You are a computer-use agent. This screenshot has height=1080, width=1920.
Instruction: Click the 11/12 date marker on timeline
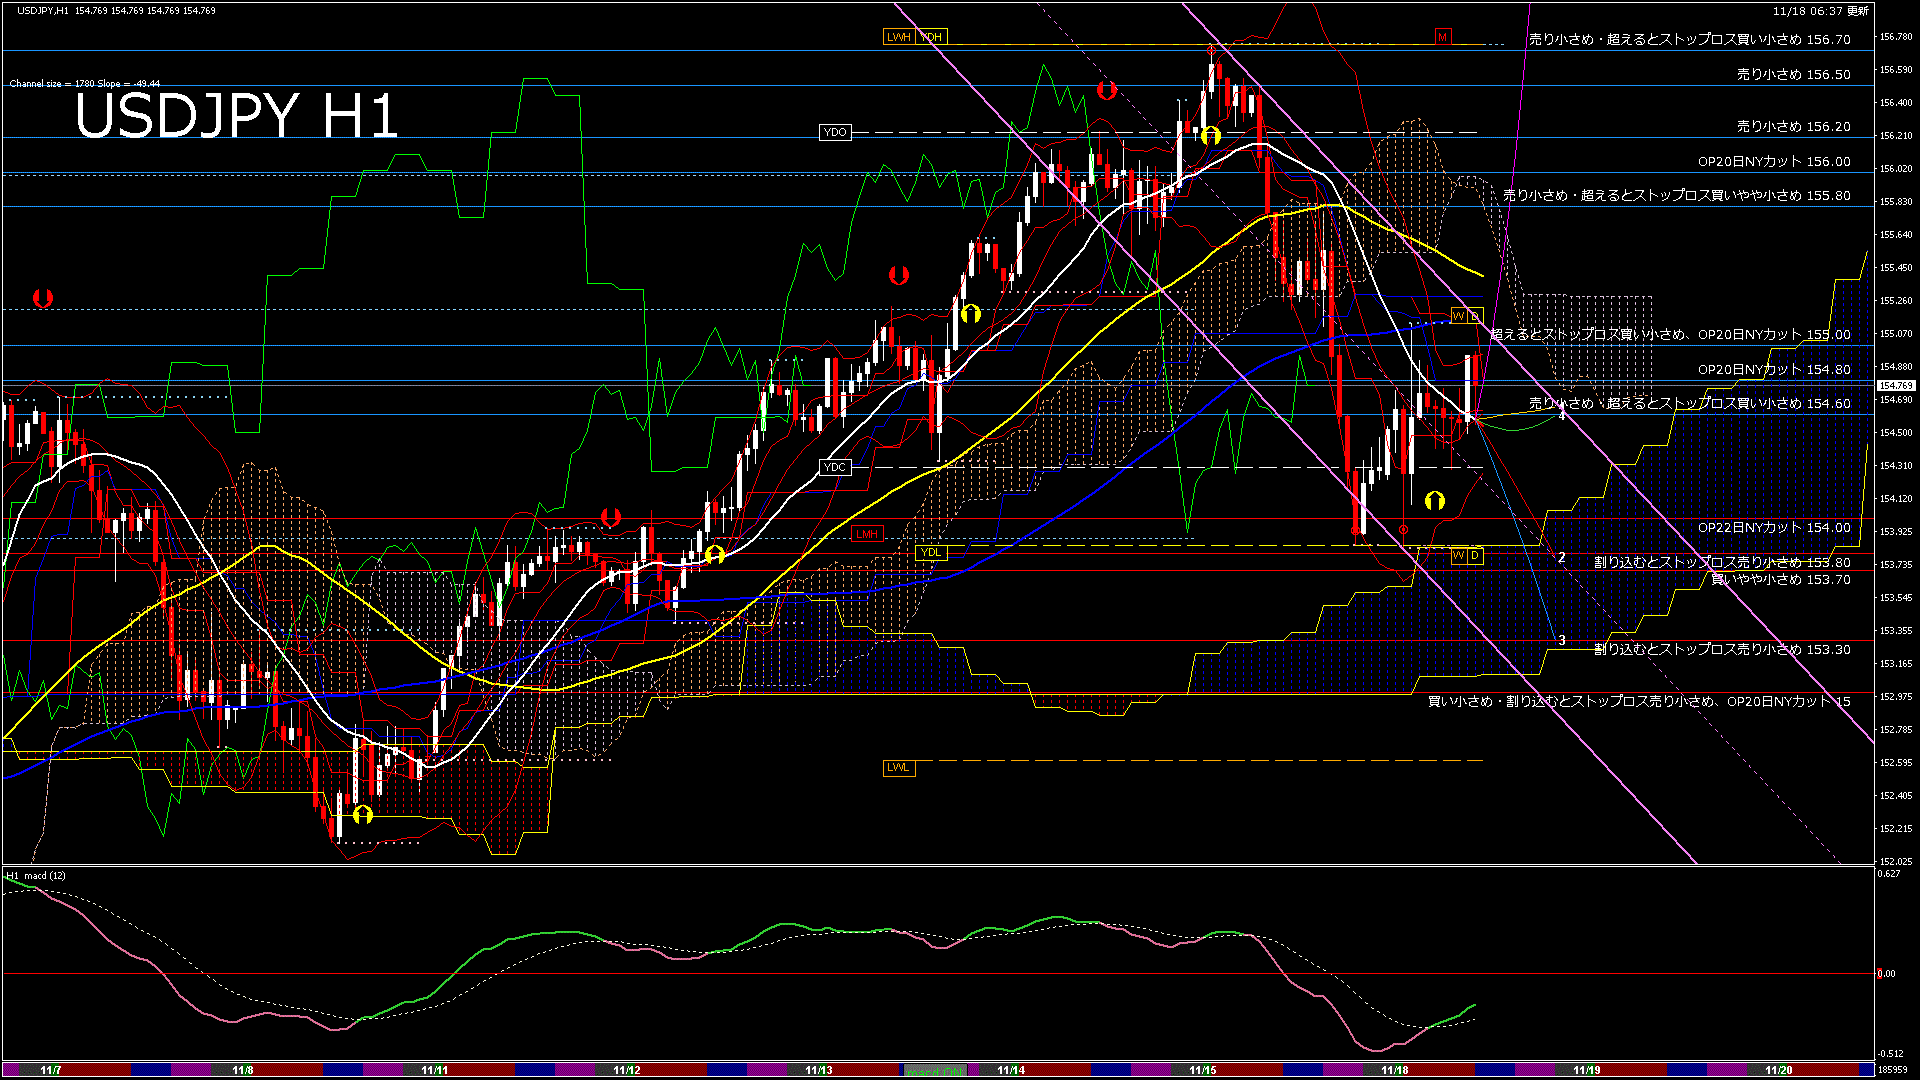click(626, 1070)
